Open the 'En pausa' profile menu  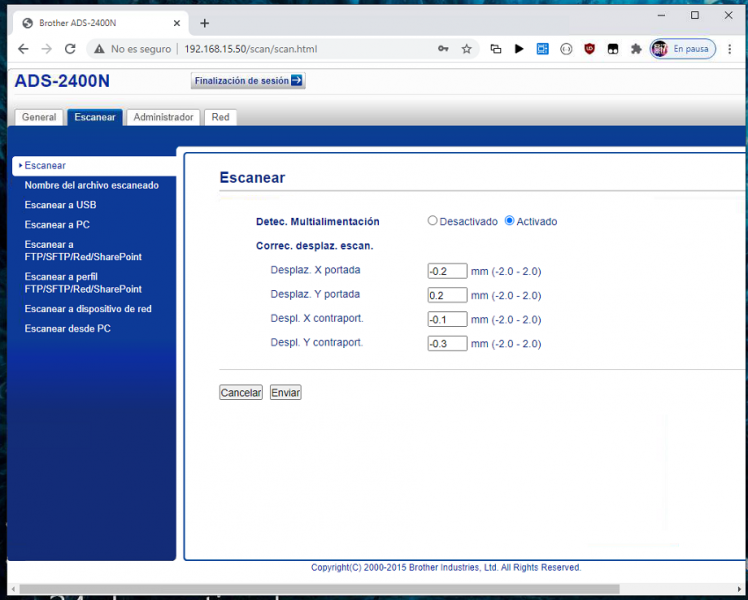pos(683,49)
